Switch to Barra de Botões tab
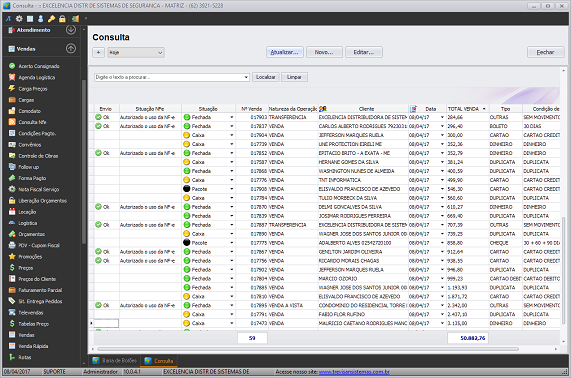571x378 pixels. 115,361
